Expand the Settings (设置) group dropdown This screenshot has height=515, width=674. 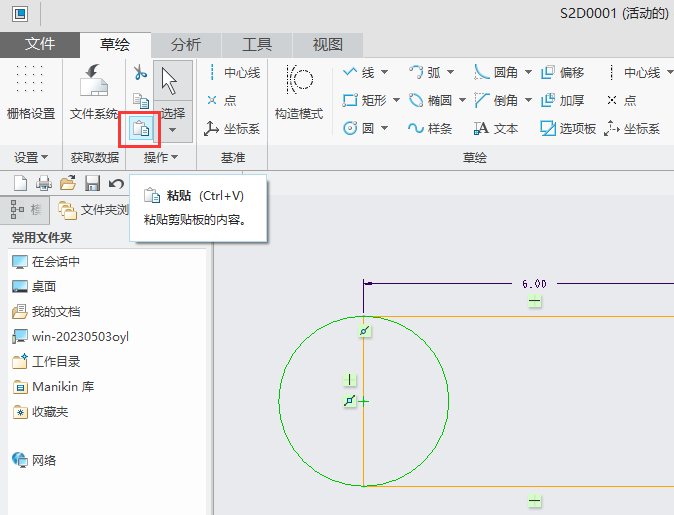[31, 158]
